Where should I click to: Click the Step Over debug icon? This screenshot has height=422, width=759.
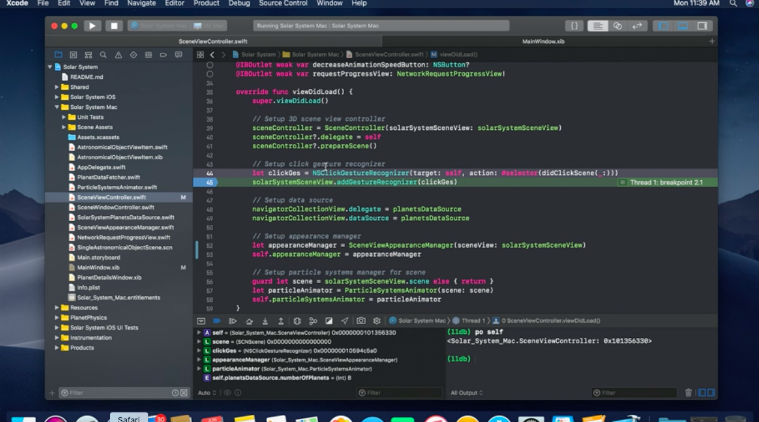[x=249, y=321]
